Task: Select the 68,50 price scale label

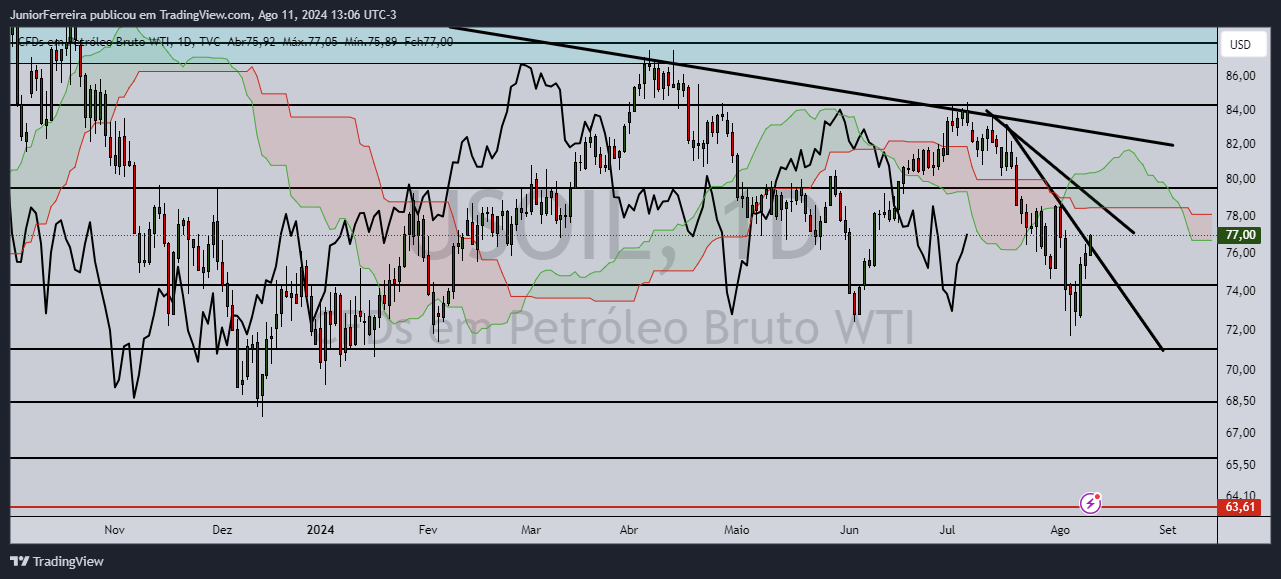Action: pyautogui.click(x=1240, y=401)
